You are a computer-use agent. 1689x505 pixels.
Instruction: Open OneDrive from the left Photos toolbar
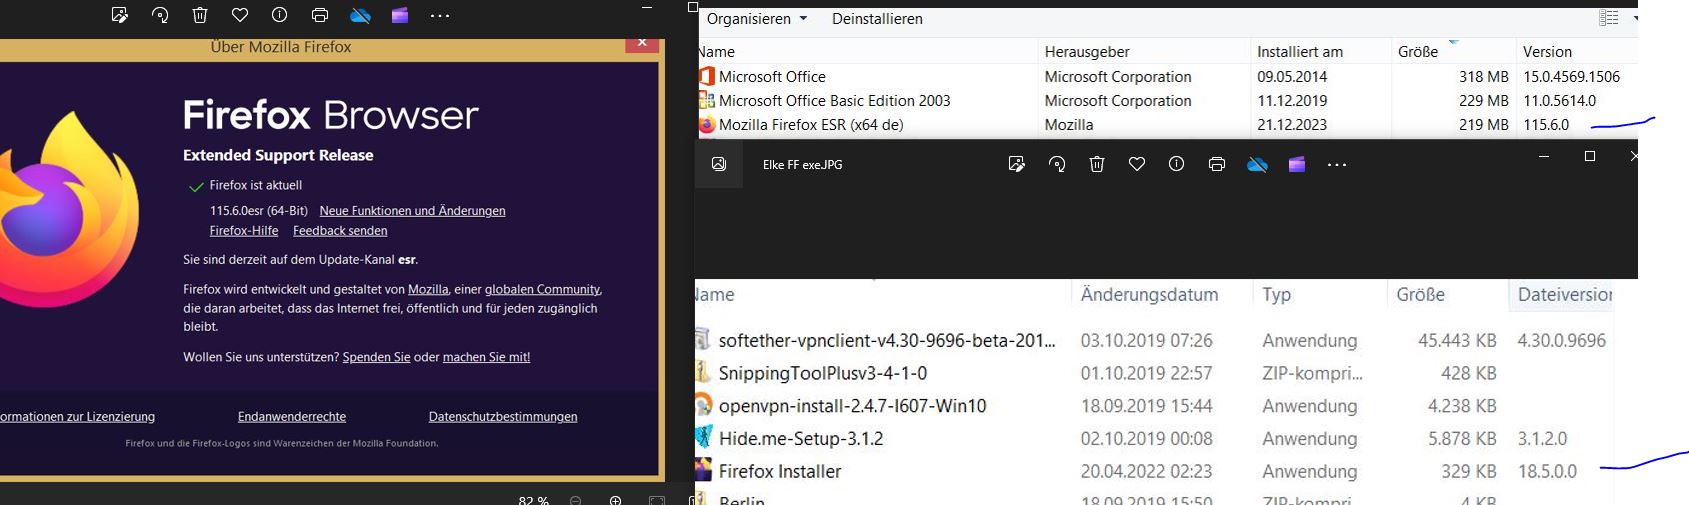click(360, 15)
